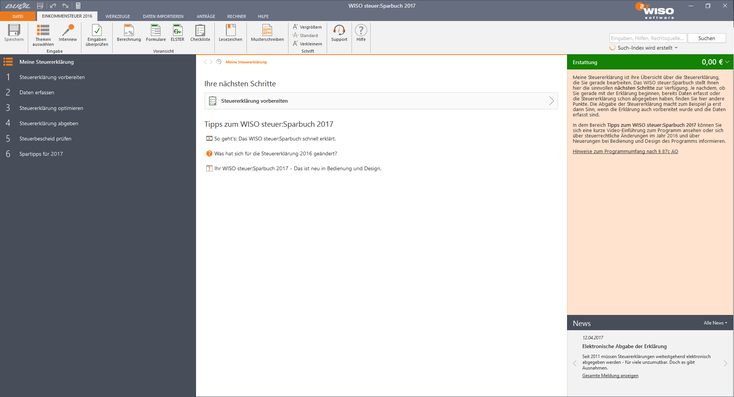
Task: Start the Interview mode with the microphone icon
Action: click(68, 33)
